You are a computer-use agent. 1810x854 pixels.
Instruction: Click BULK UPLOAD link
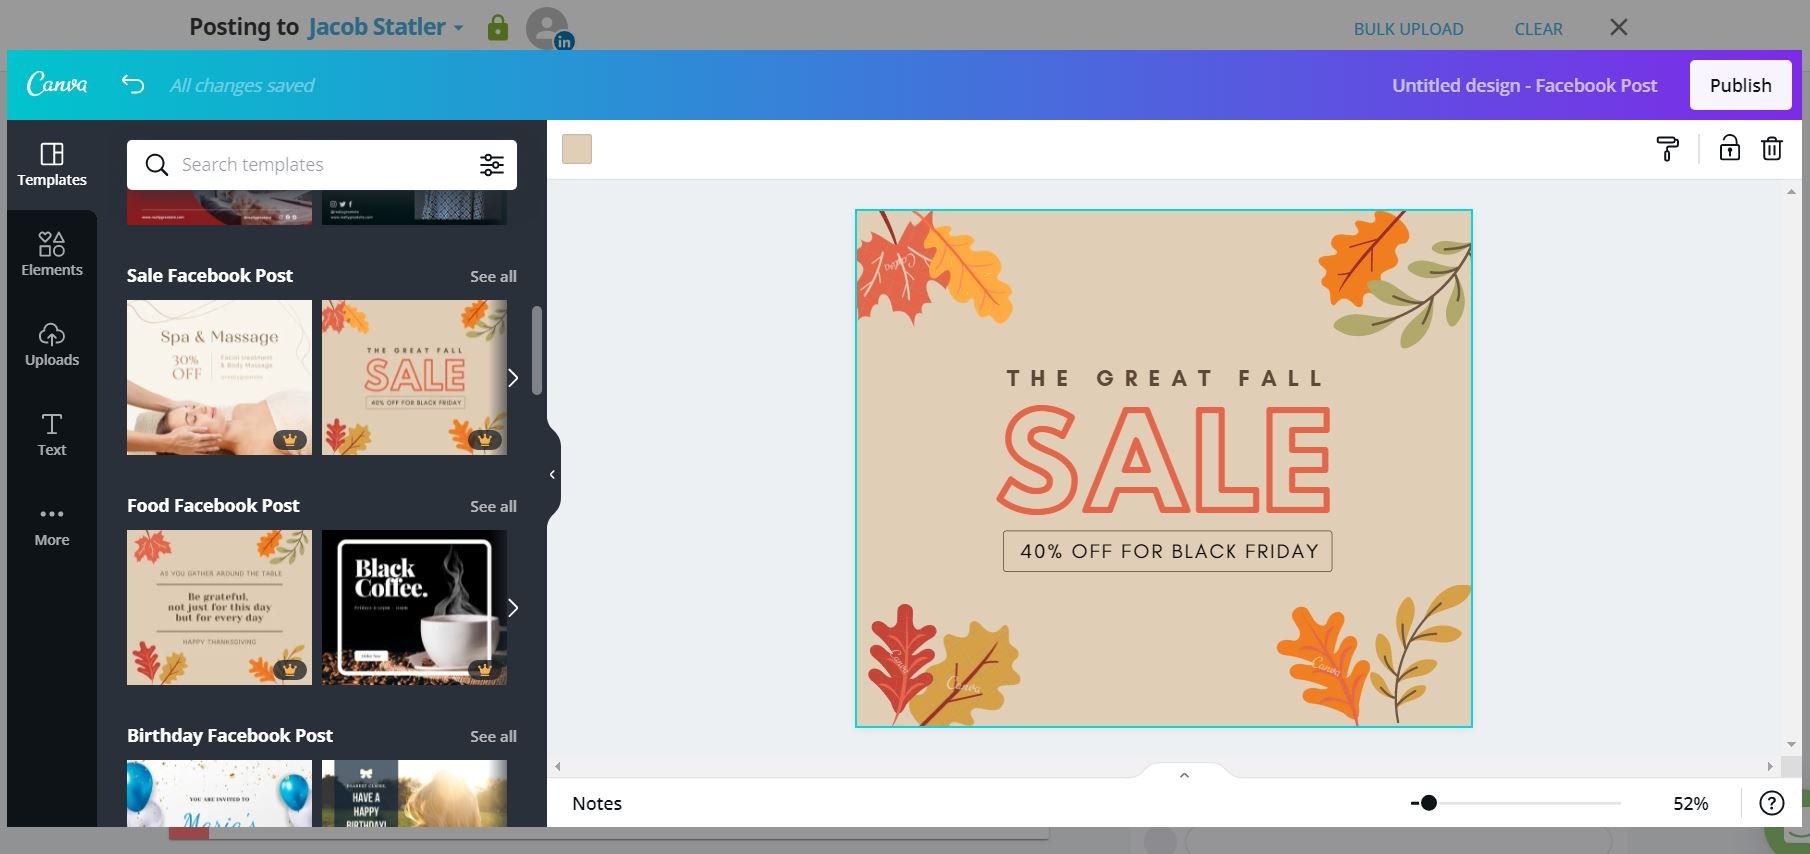click(x=1408, y=29)
